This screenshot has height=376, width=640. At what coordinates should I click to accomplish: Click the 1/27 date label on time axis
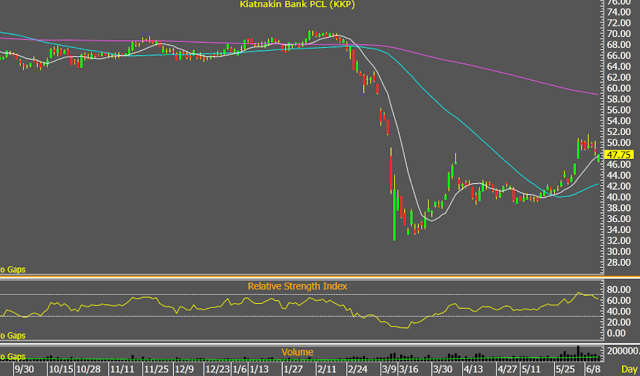(x=293, y=369)
